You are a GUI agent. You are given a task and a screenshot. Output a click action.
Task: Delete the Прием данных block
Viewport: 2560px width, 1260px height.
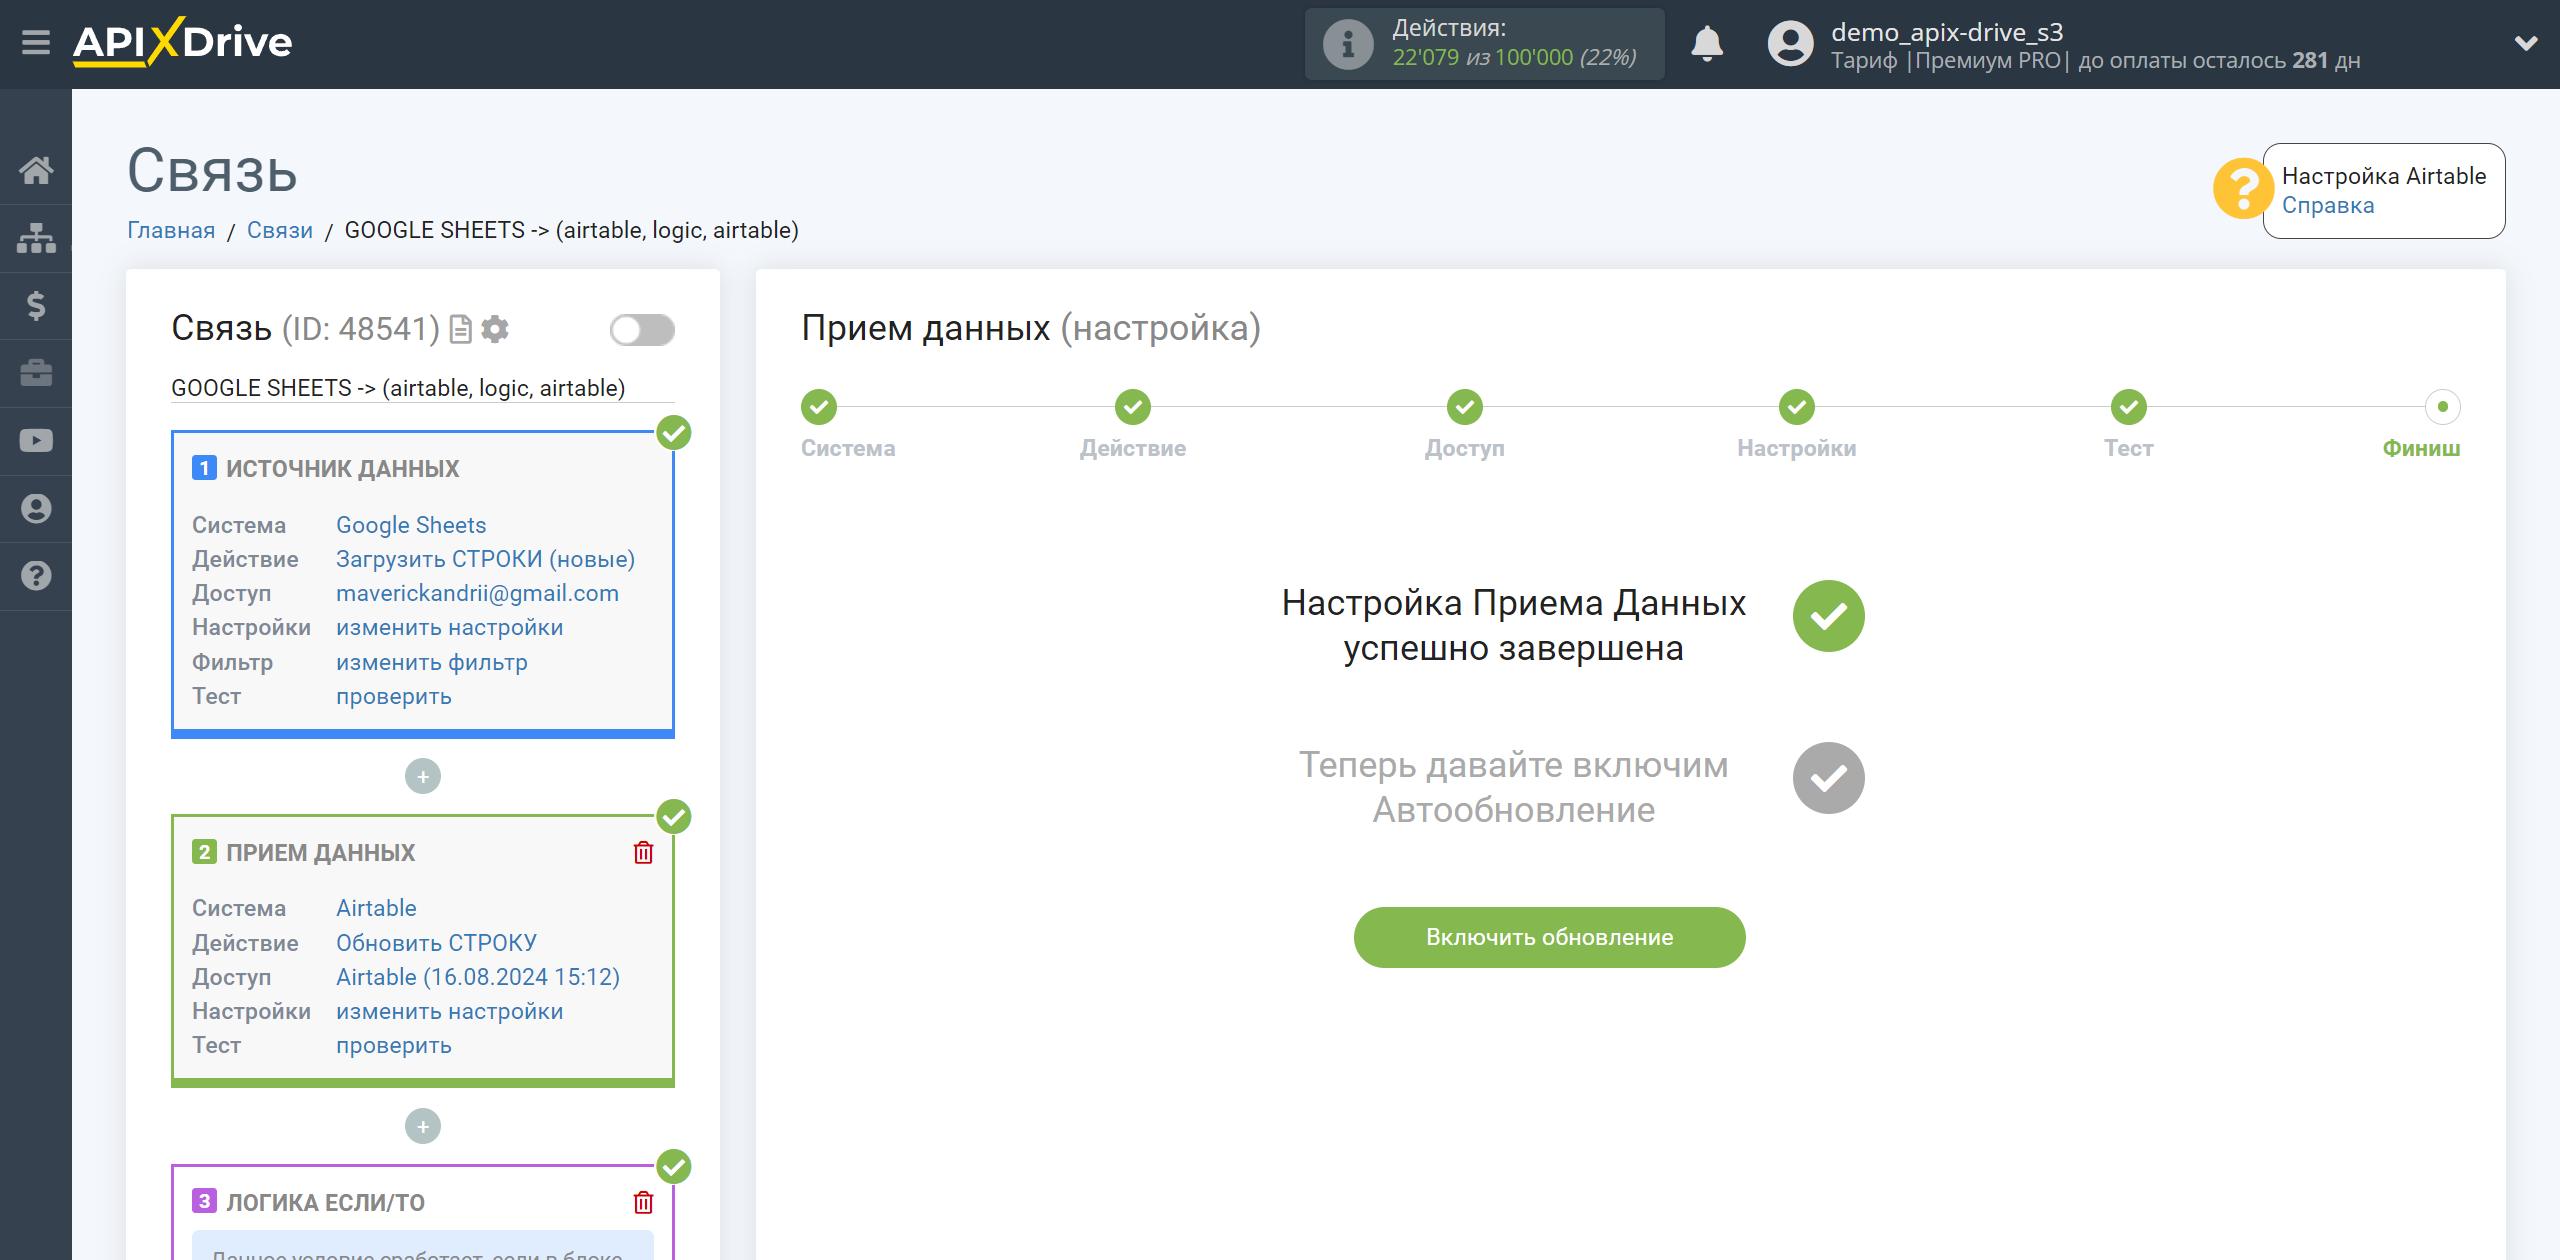(643, 852)
